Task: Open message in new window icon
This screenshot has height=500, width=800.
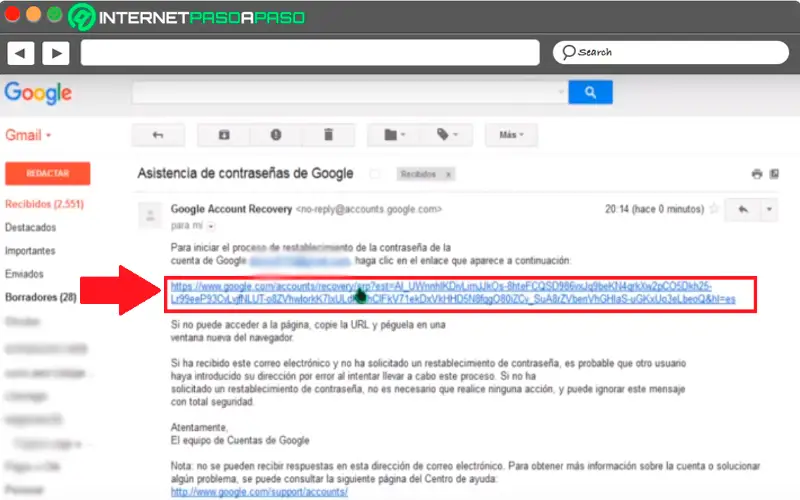Action: [x=774, y=174]
